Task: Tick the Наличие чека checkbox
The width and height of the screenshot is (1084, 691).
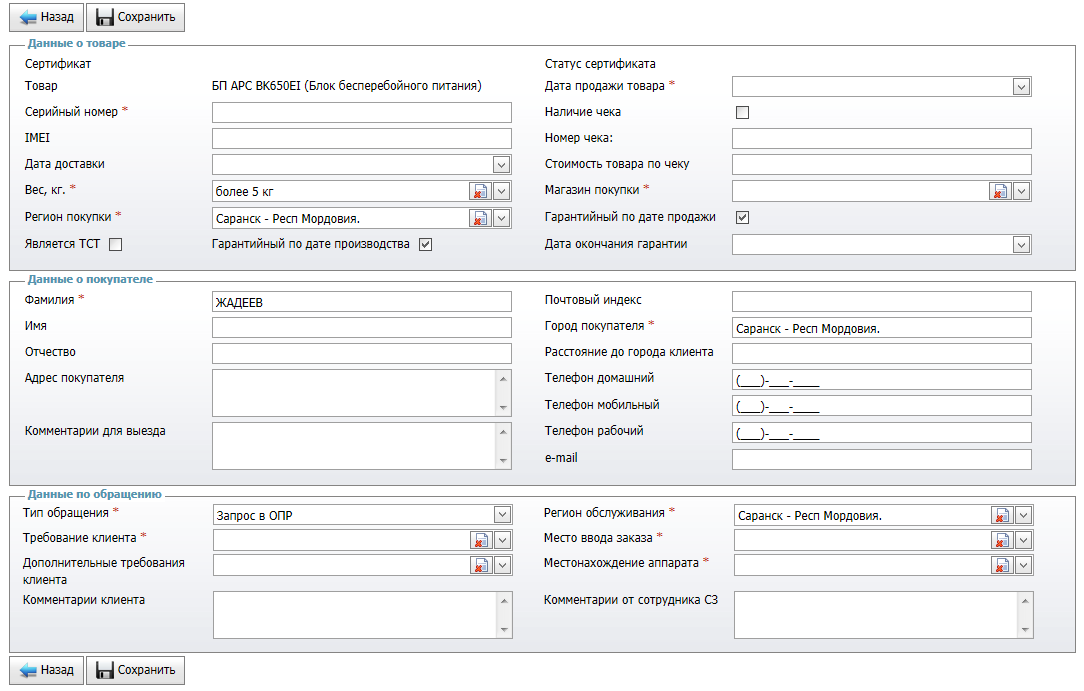Action: coord(742,112)
